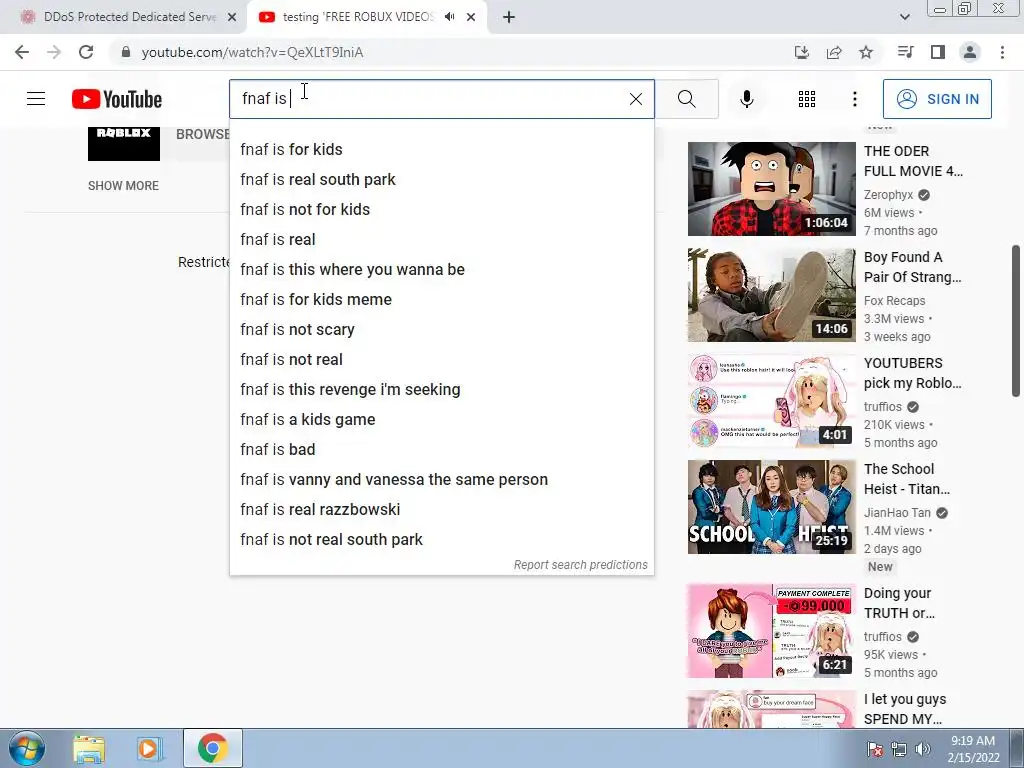Screen dimensions: 1024x768
Task: Select the suggestion 'fnaf is real'
Action: (441, 240)
